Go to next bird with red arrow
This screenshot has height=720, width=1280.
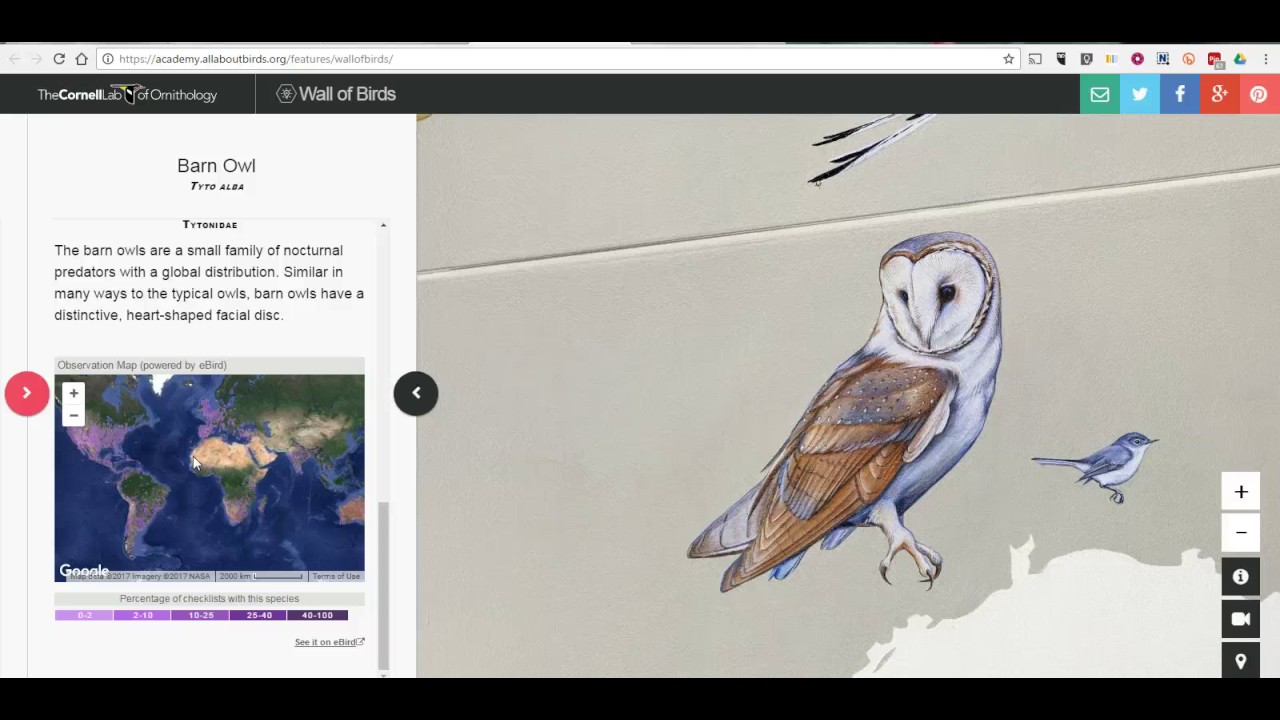tap(27, 393)
